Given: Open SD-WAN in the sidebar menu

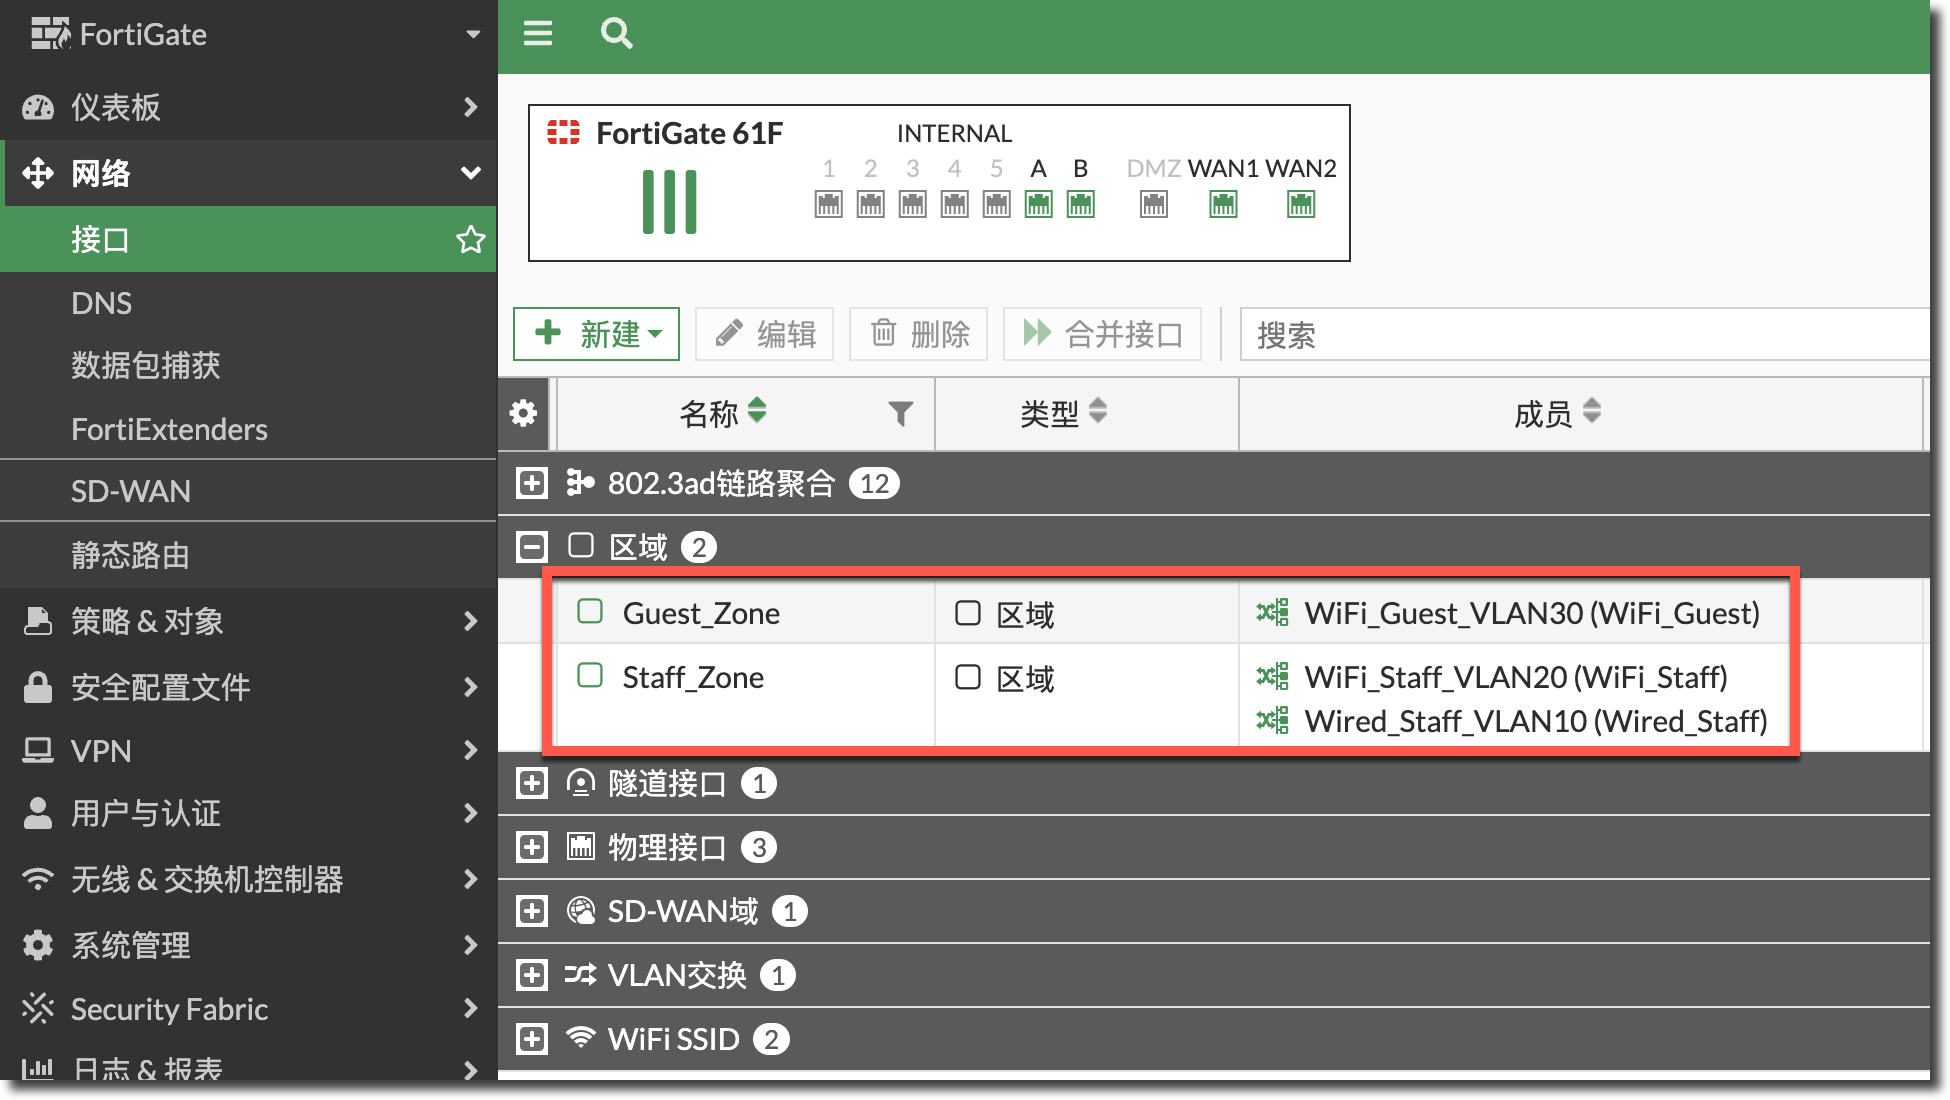Looking at the screenshot, I should click(x=130, y=491).
